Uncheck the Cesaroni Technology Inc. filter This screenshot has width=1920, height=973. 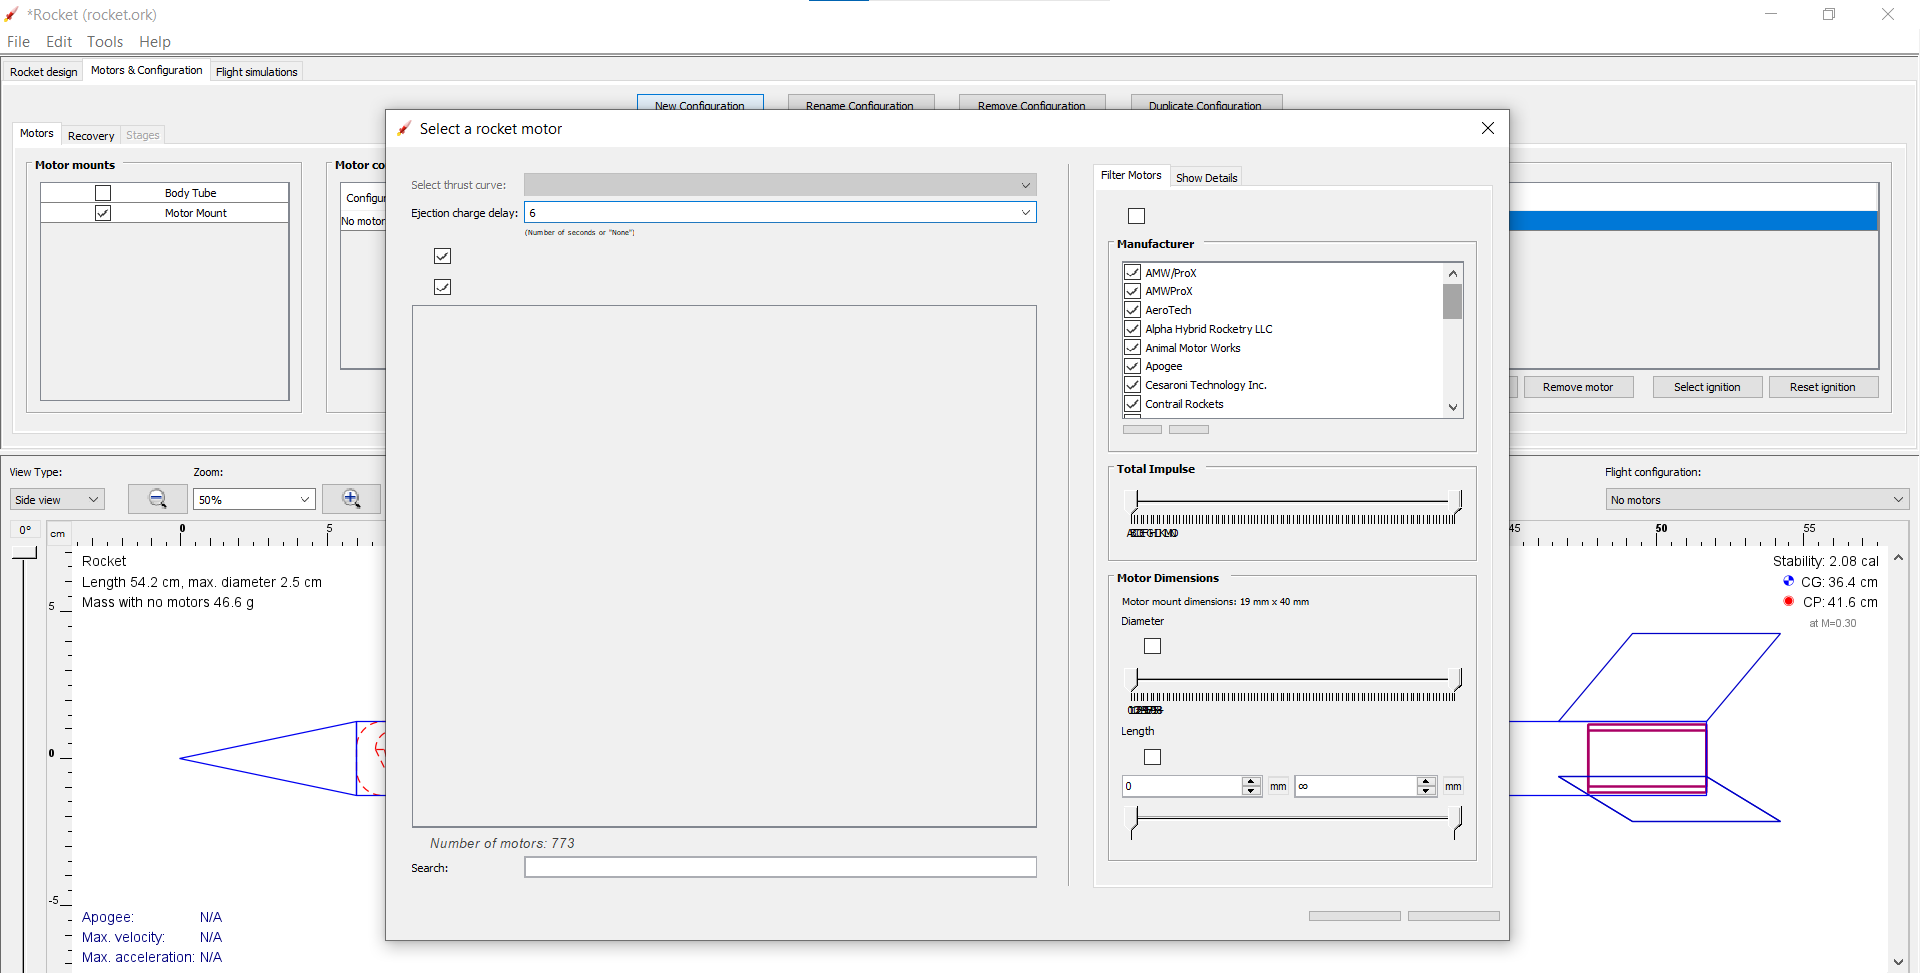coord(1133,385)
